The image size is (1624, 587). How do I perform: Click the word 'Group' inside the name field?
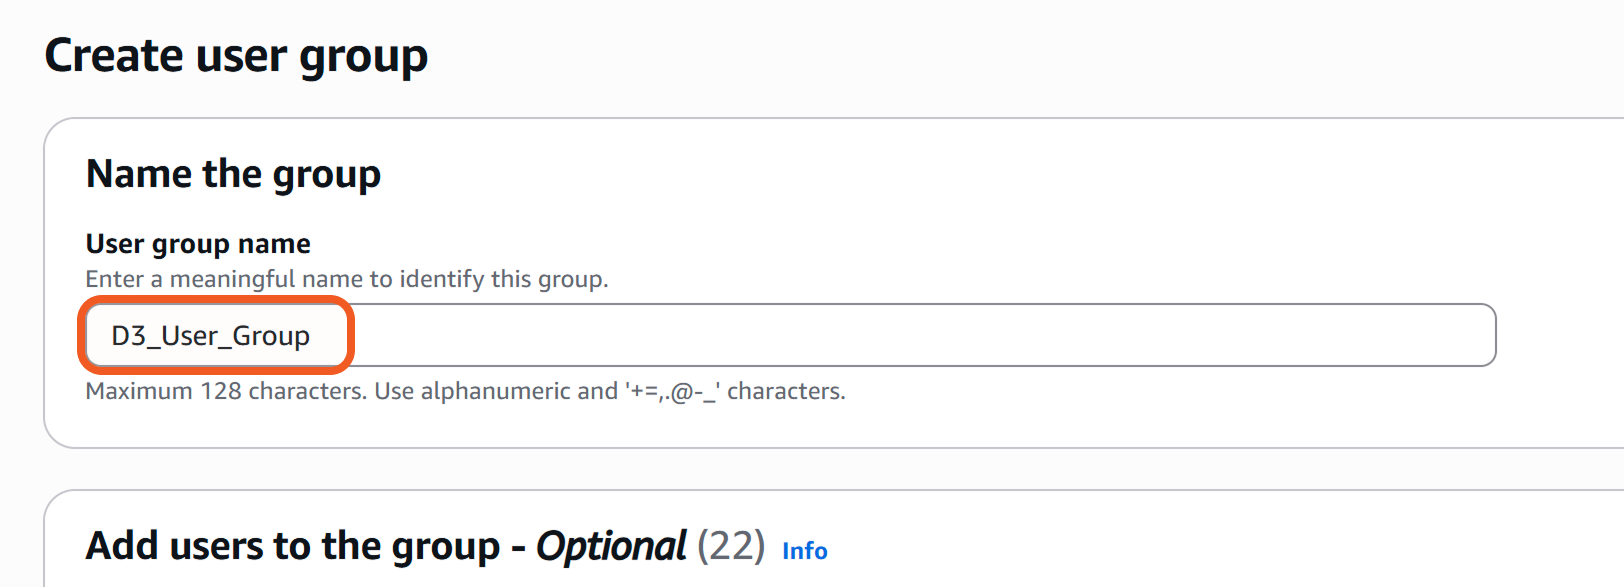pos(271,336)
